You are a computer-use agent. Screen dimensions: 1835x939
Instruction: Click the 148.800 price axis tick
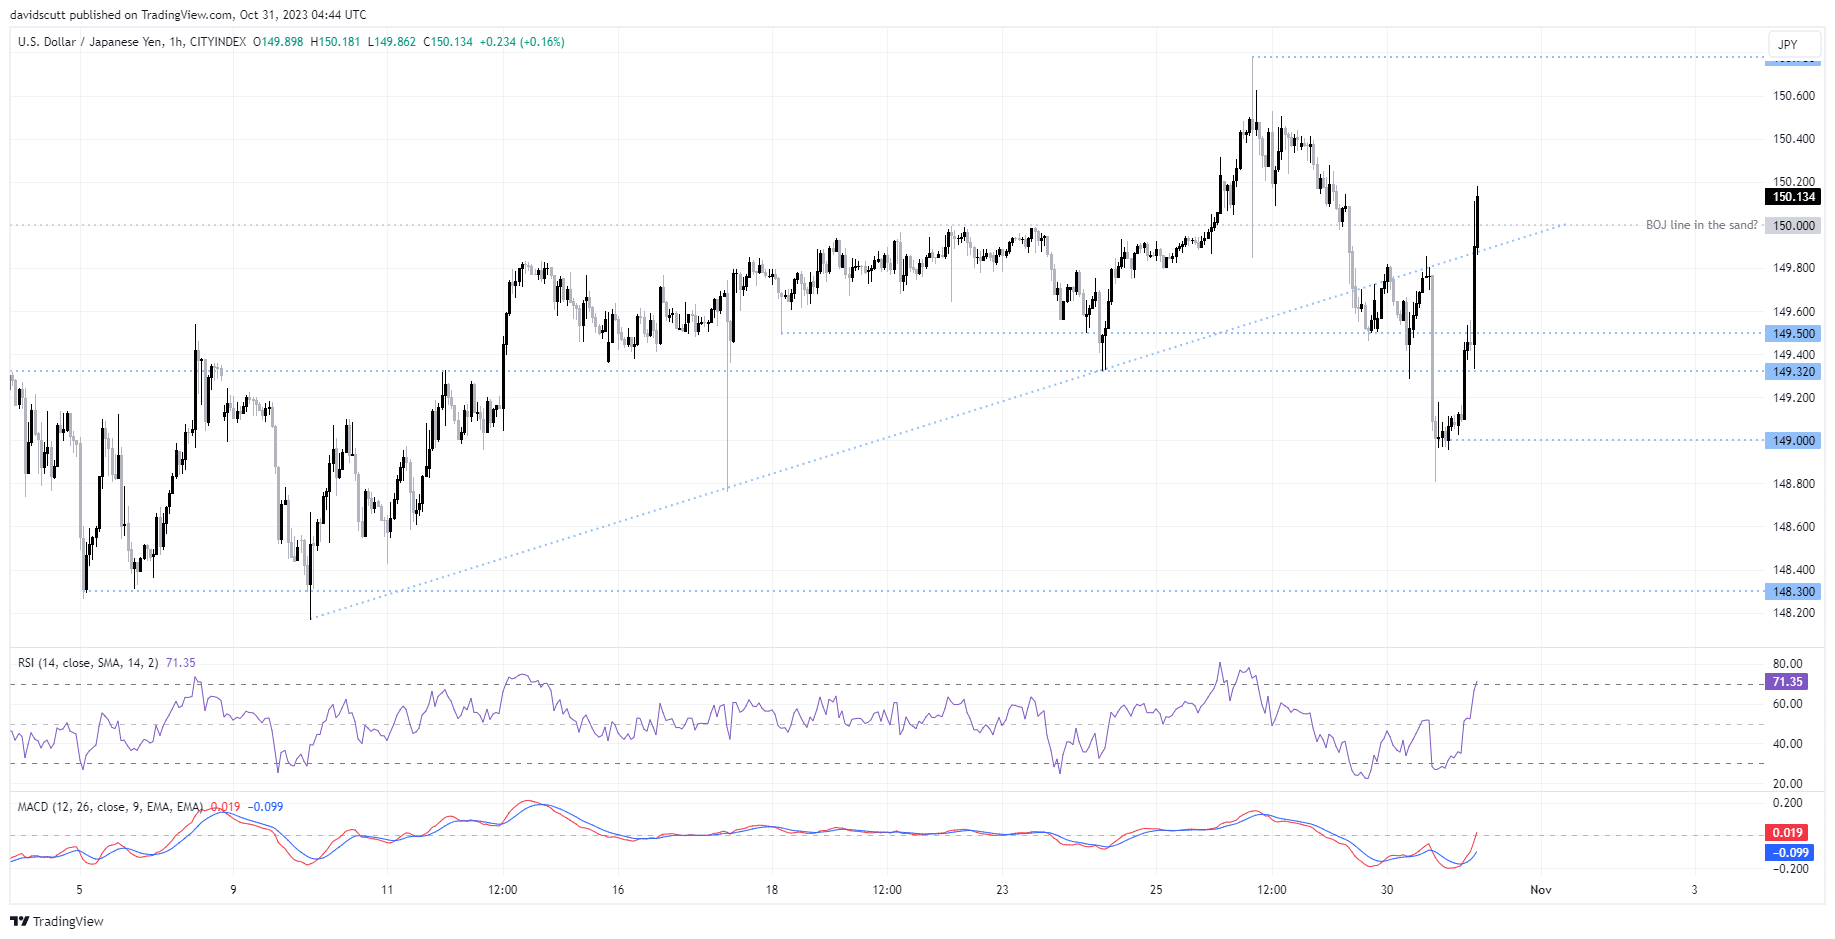tap(1794, 484)
